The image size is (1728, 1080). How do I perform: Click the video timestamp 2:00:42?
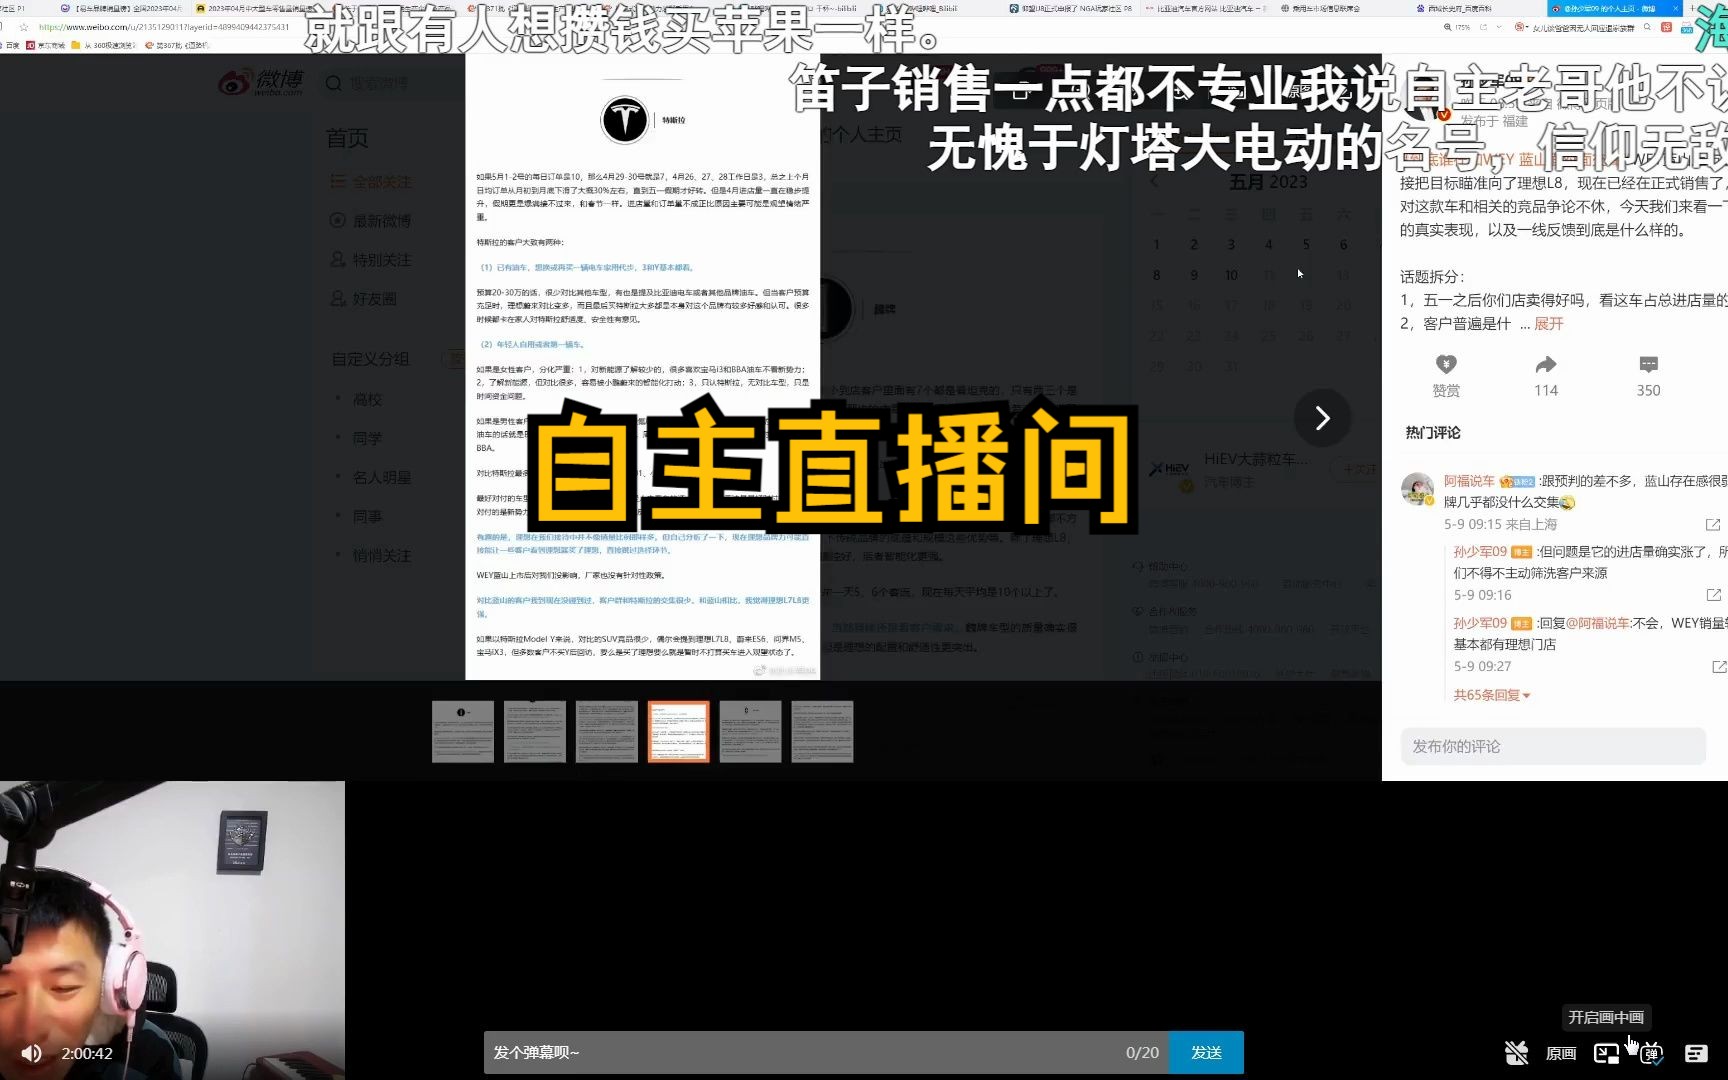[87, 1053]
